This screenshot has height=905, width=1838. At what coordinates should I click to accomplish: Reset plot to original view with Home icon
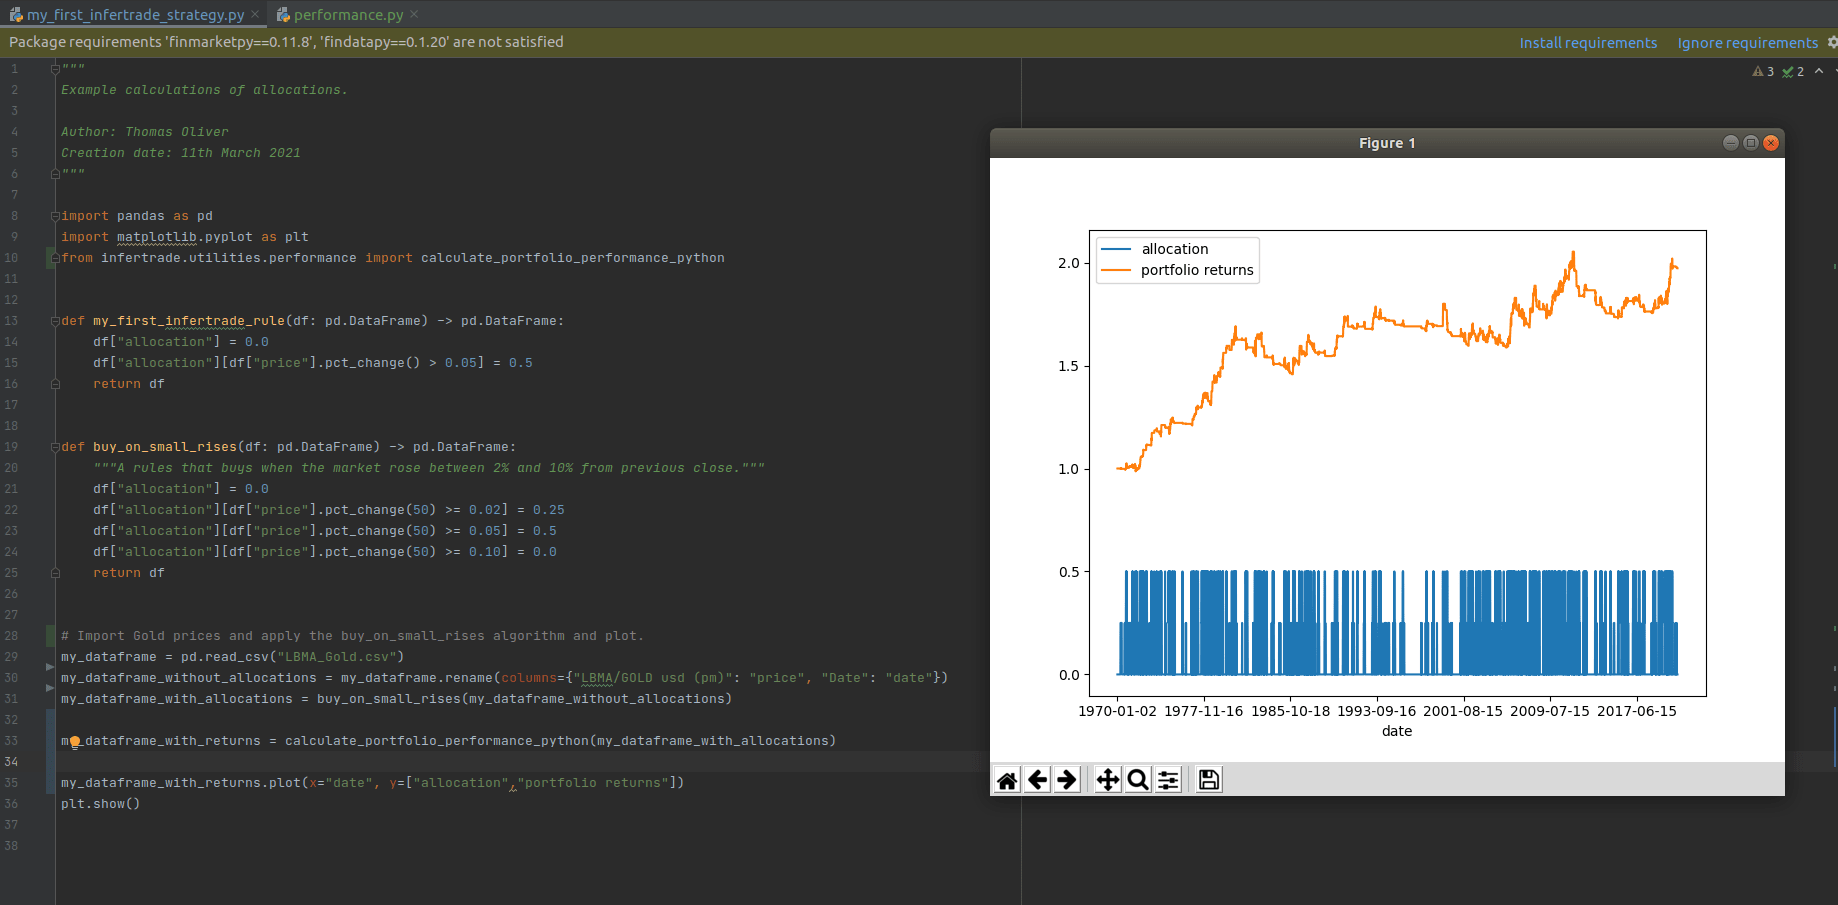(1007, 780)
